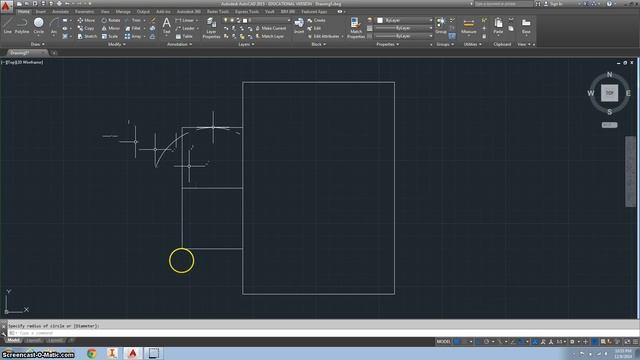Click Match Properties tool
640x360 pixels.
pos(356,28)
